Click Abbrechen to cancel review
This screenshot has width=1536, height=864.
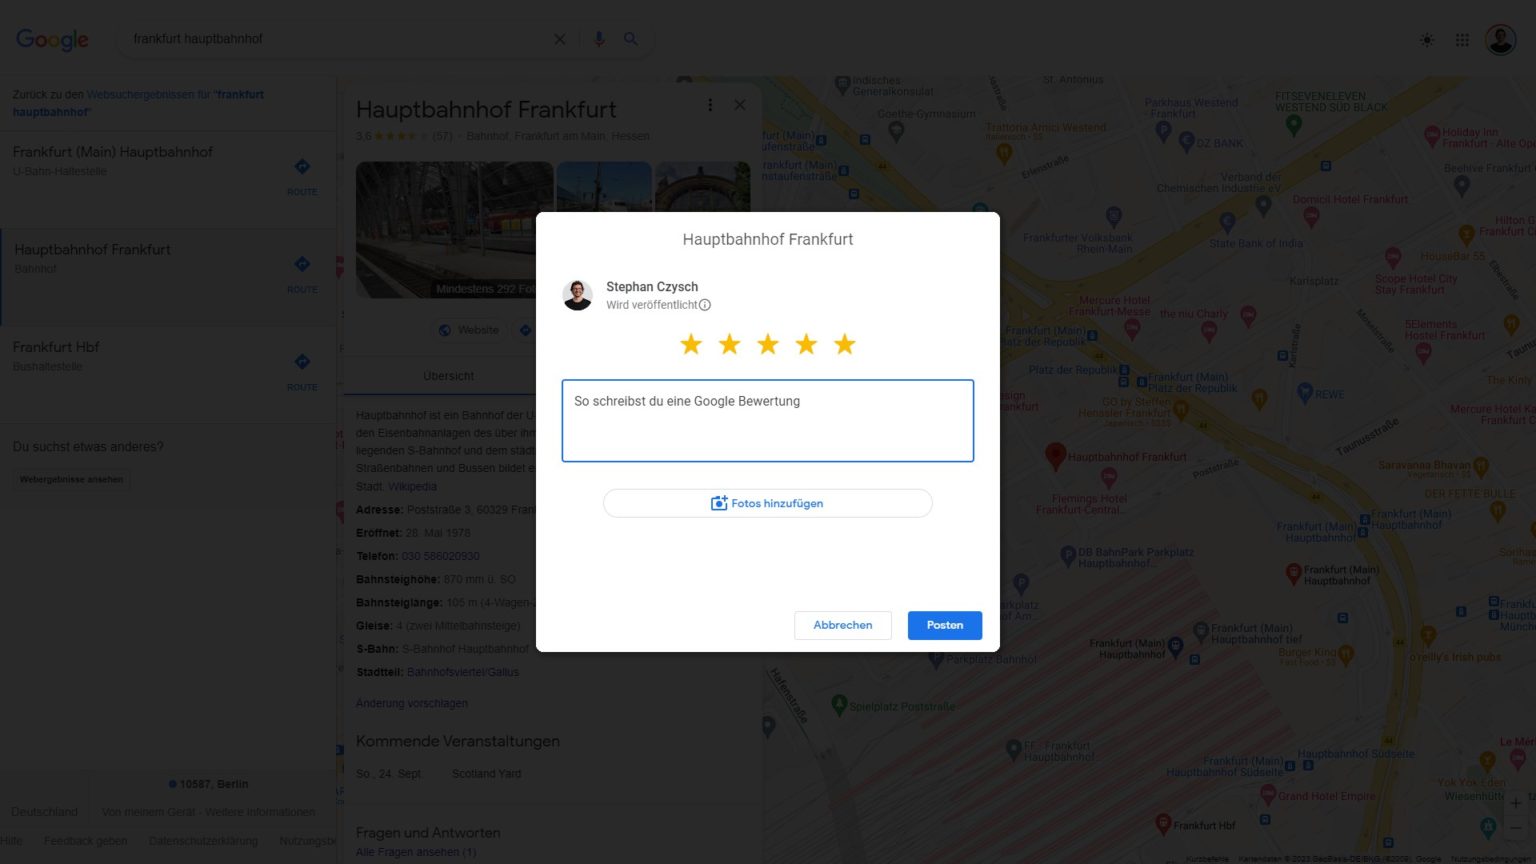tap(843, 625)
